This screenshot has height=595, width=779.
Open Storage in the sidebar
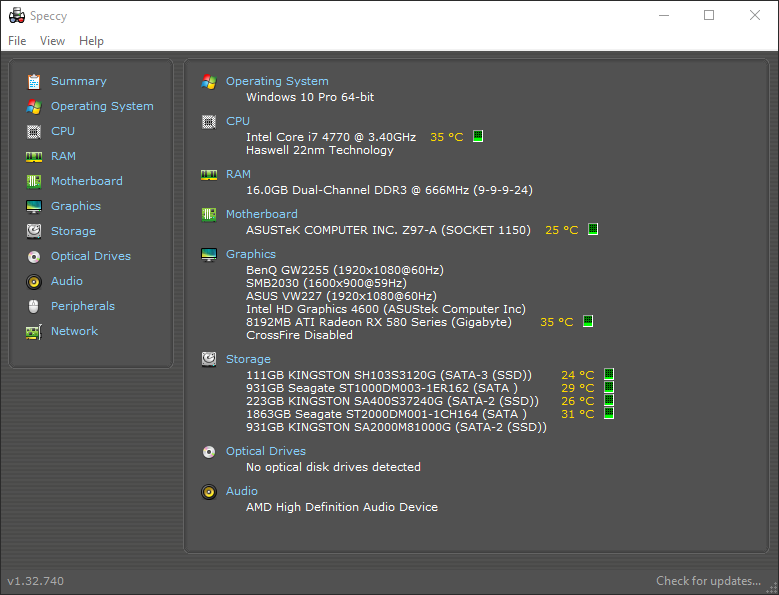tap(74, 231)
